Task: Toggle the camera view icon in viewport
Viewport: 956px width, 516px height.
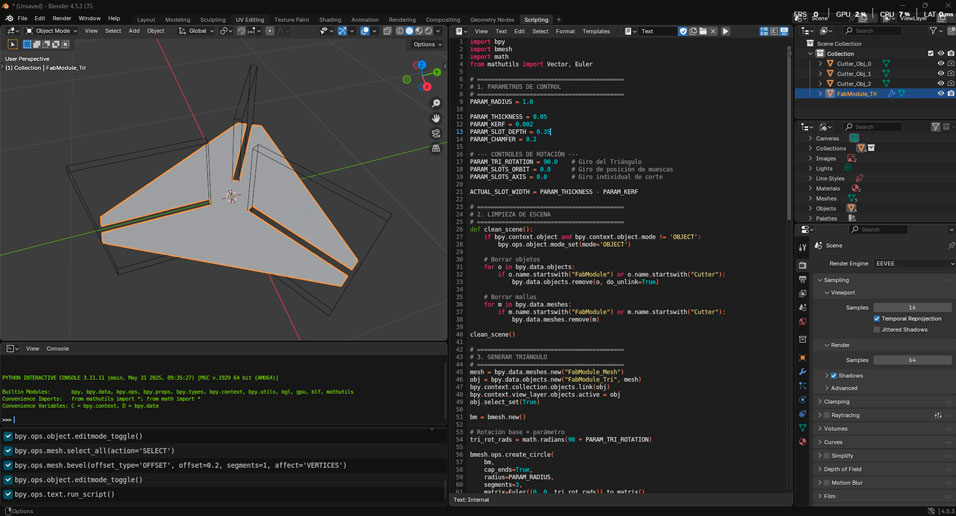Action: coord(436,134)
